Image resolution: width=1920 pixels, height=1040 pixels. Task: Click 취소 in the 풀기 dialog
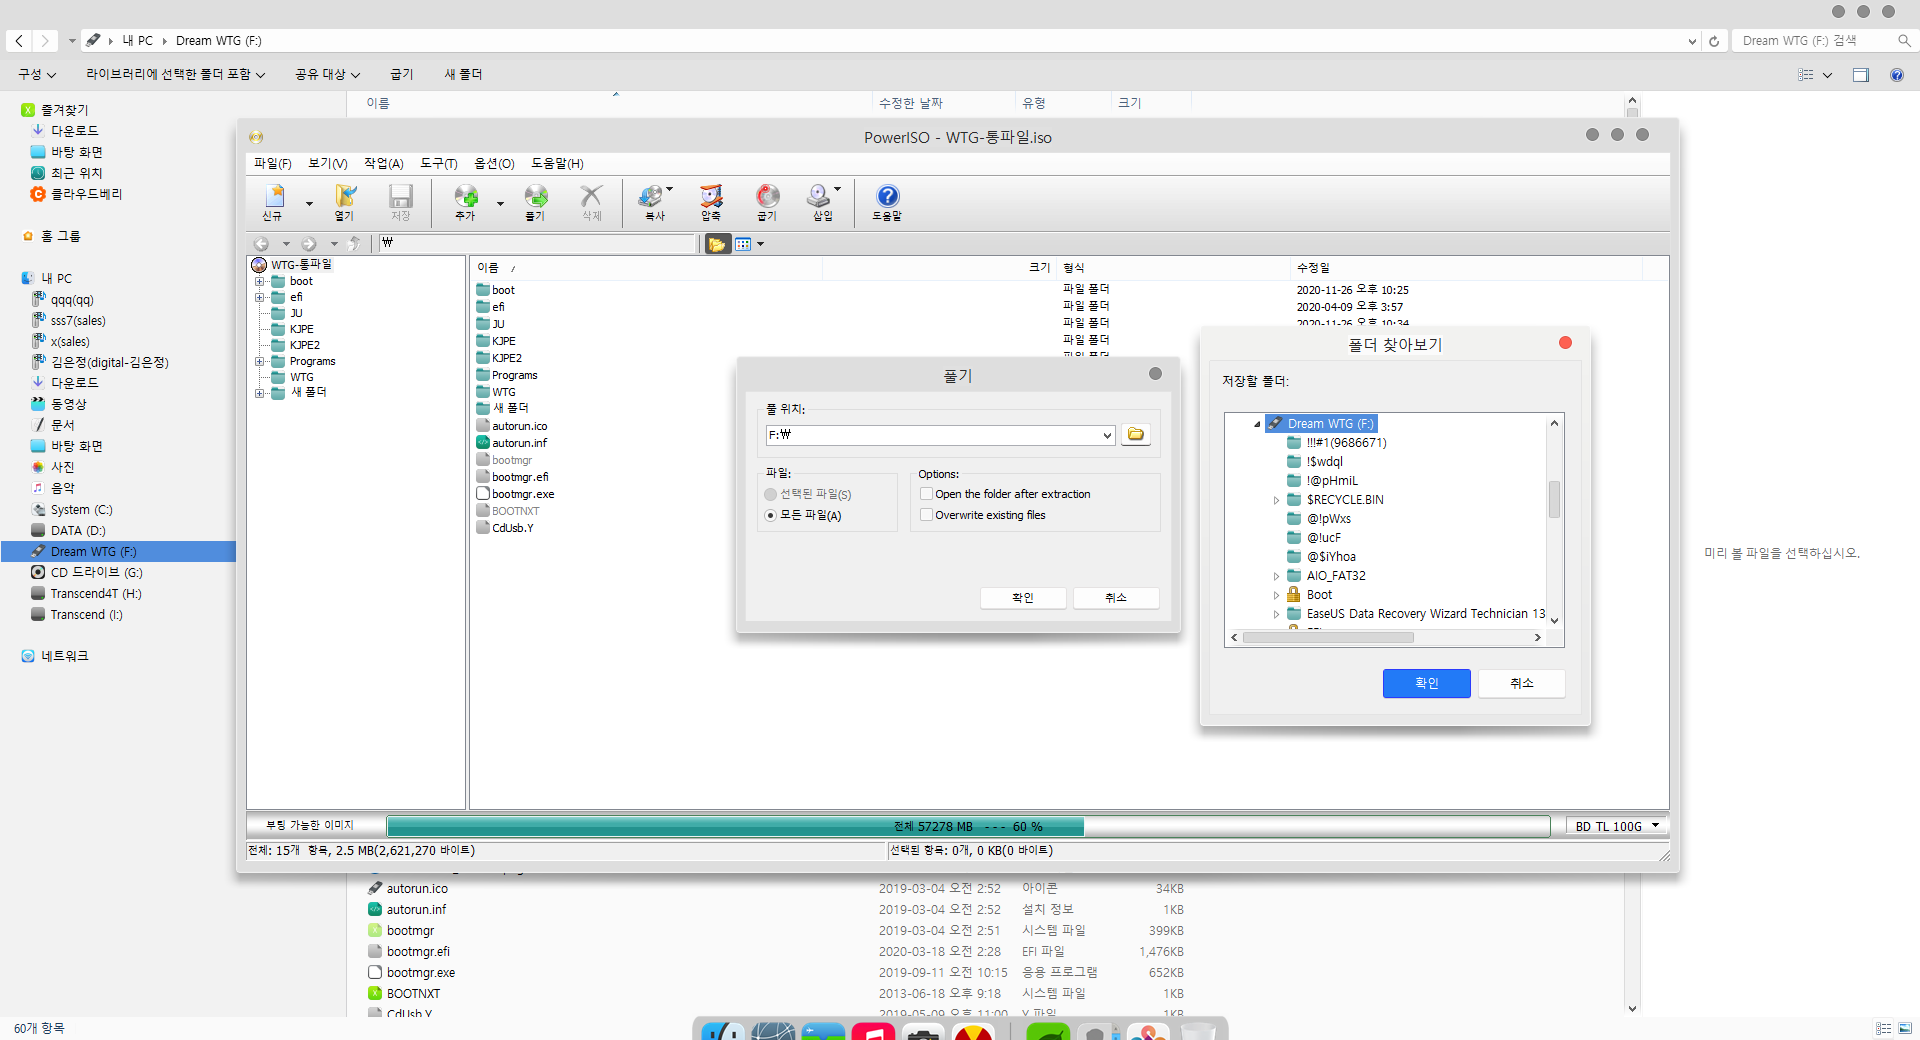coord(1116,598)
